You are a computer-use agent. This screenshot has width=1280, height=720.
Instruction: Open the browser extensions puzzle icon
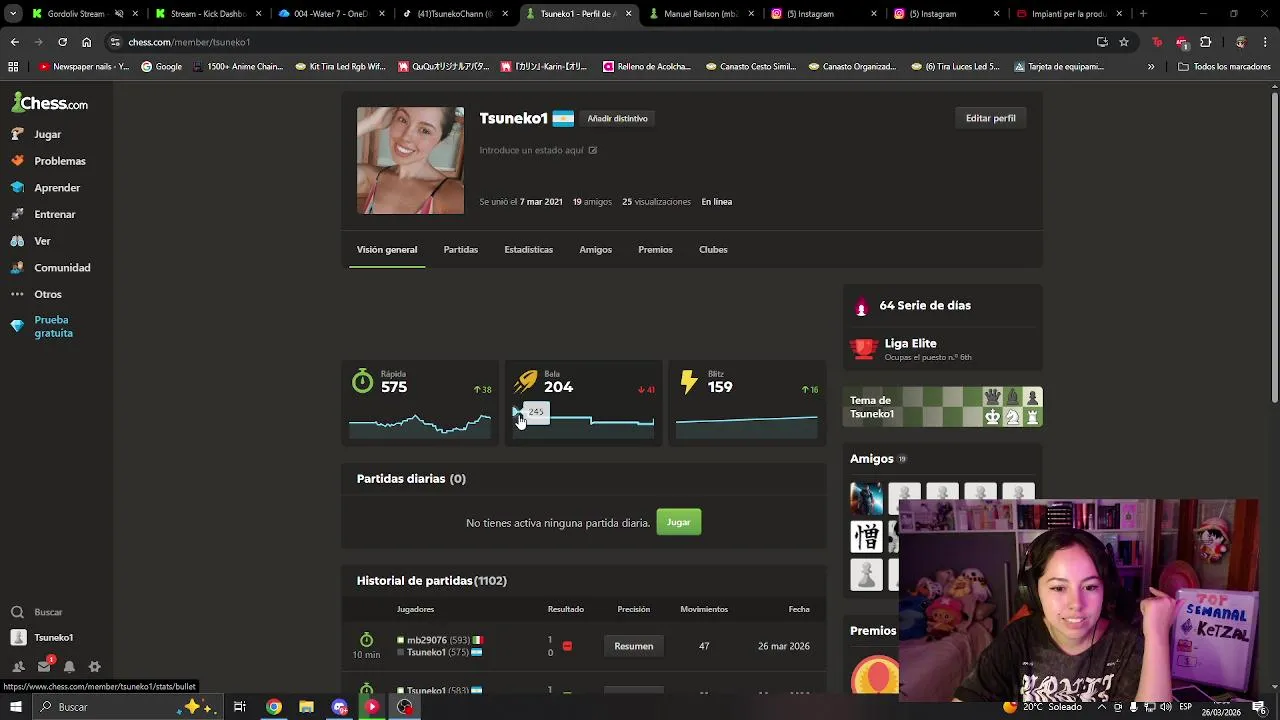point(1205,42)
